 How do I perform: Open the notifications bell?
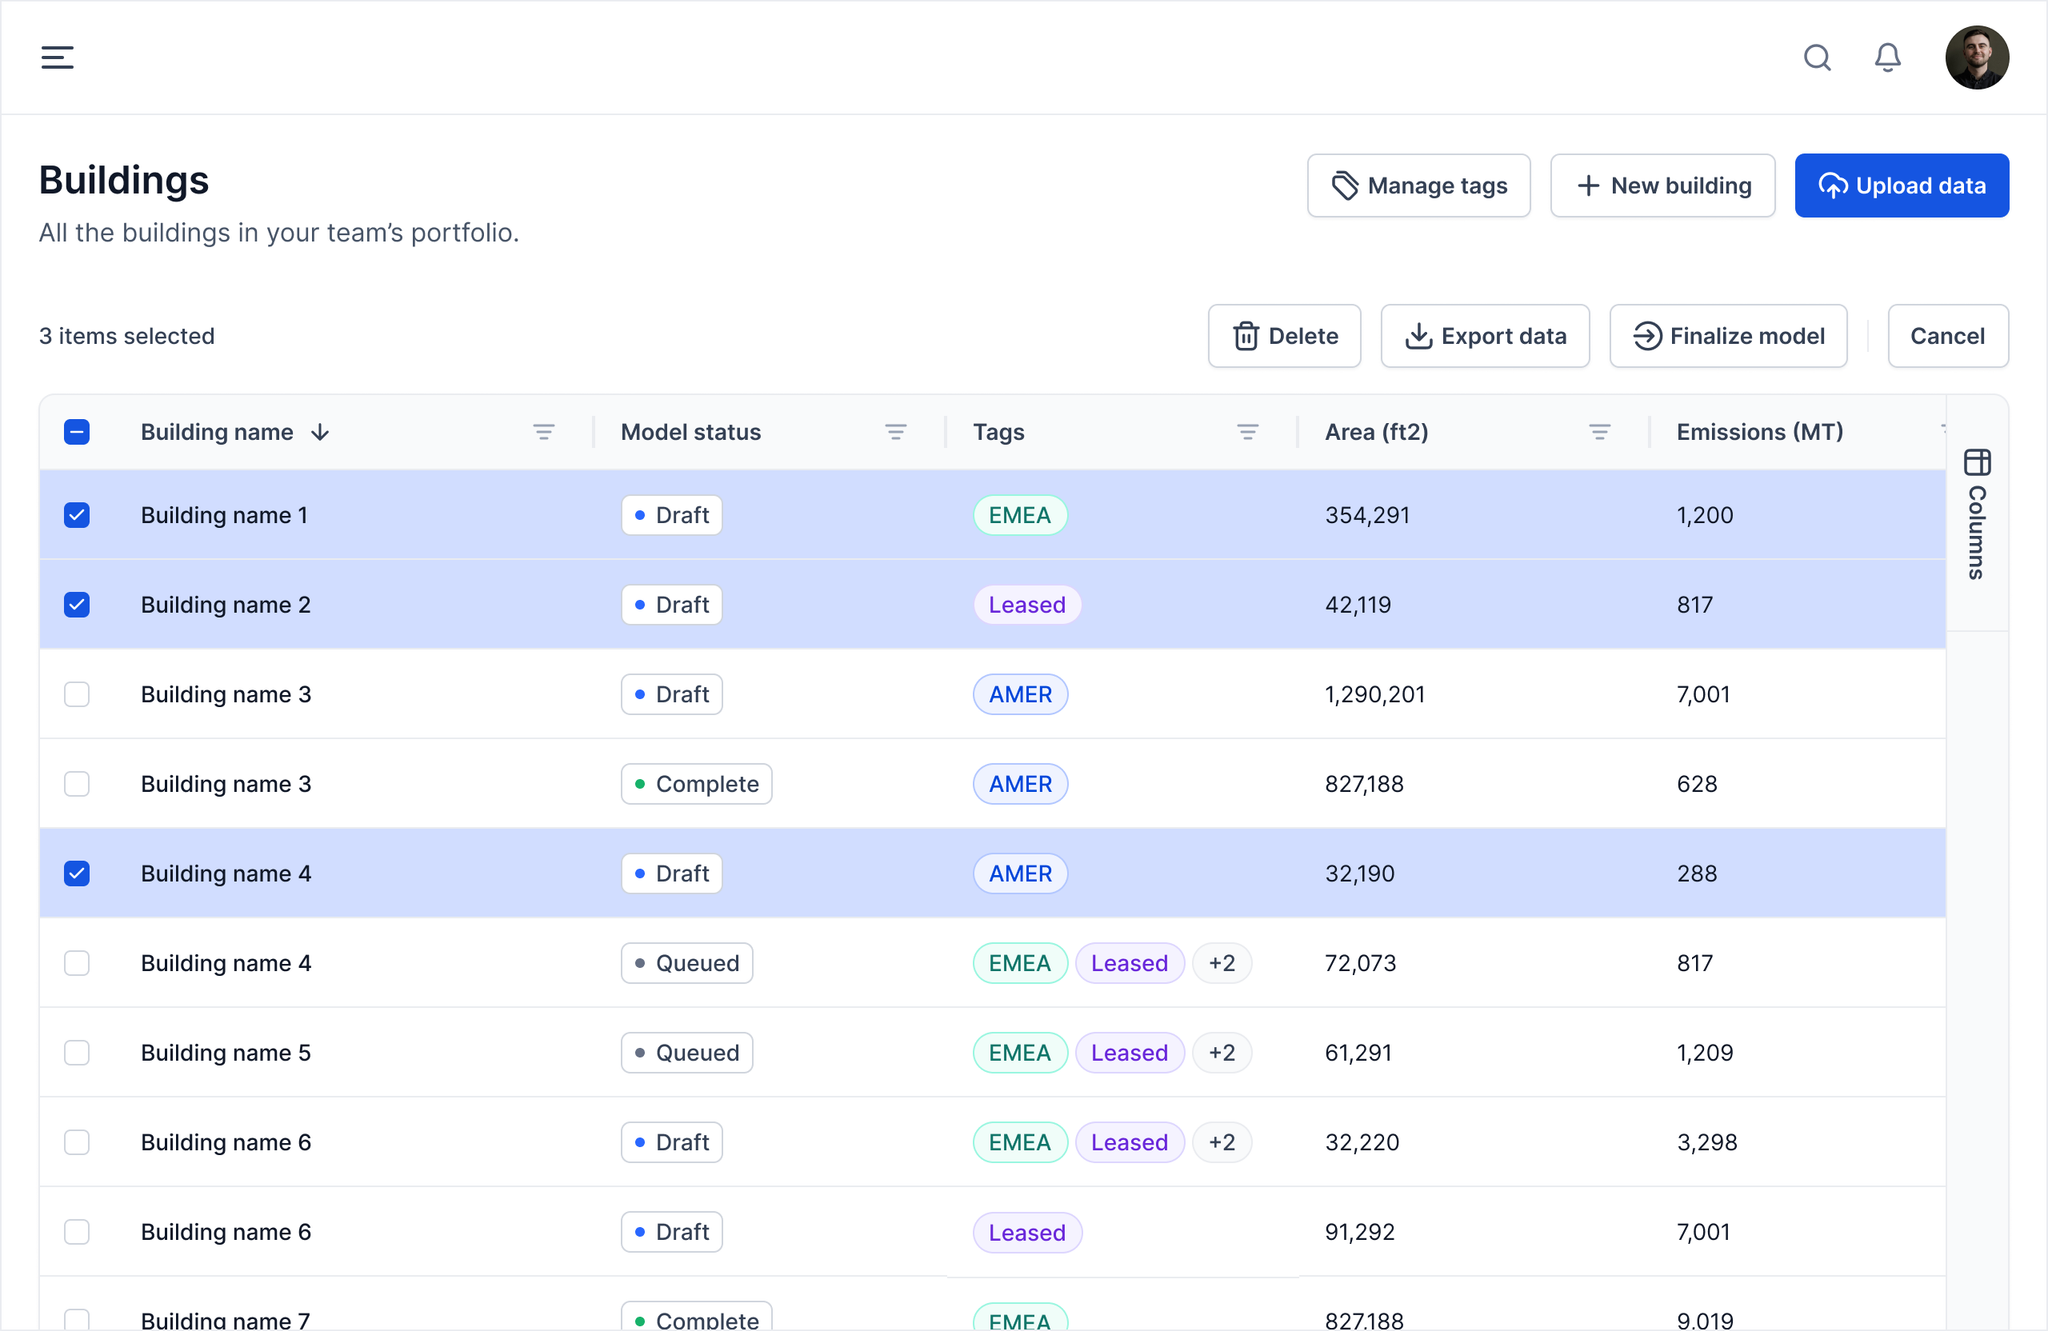(x=1887, y=57)
